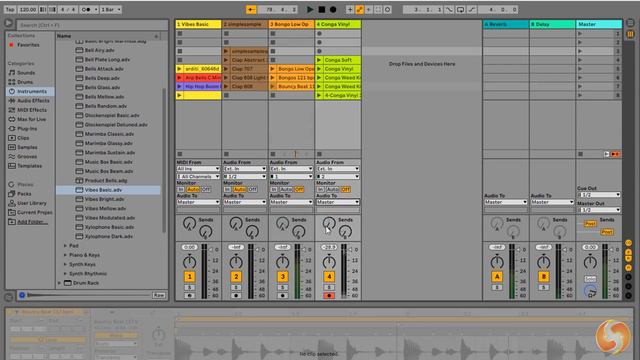
Task: Set track 3 monitor to Auto
Action: point(286,189)
